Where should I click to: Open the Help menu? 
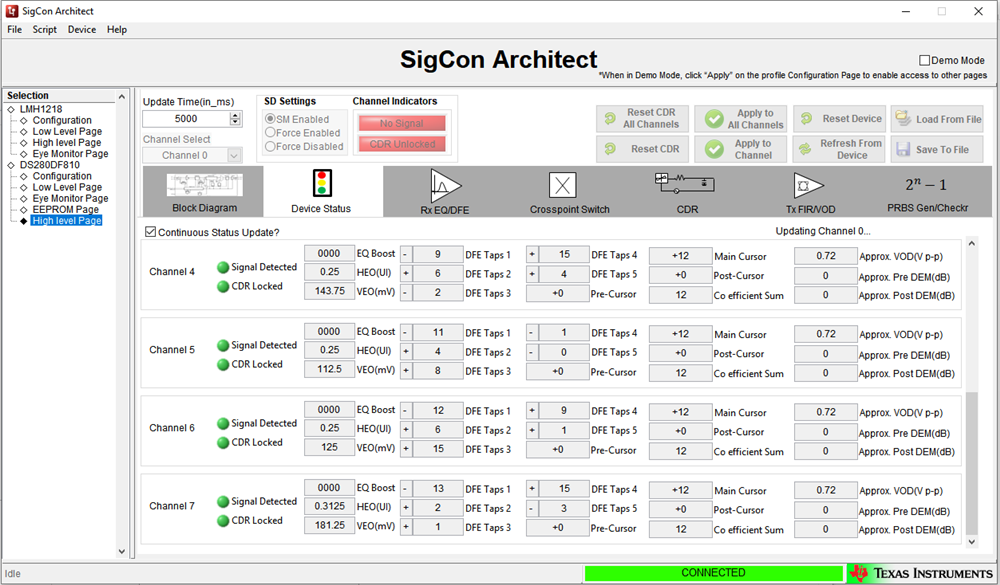(117, 29)
